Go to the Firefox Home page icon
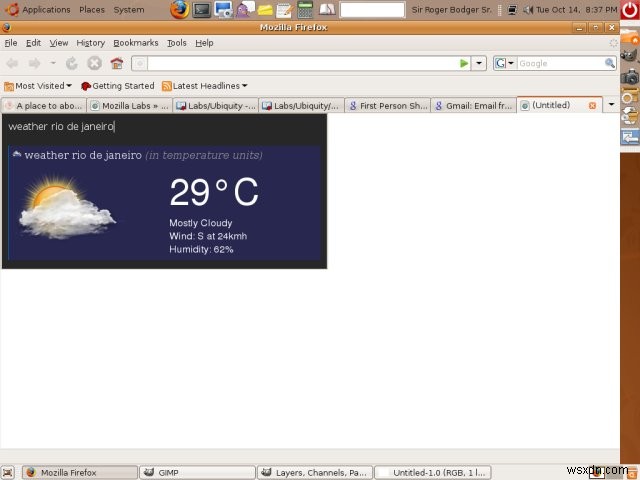Viewport: 640px width, 480px height. [117, 63]
